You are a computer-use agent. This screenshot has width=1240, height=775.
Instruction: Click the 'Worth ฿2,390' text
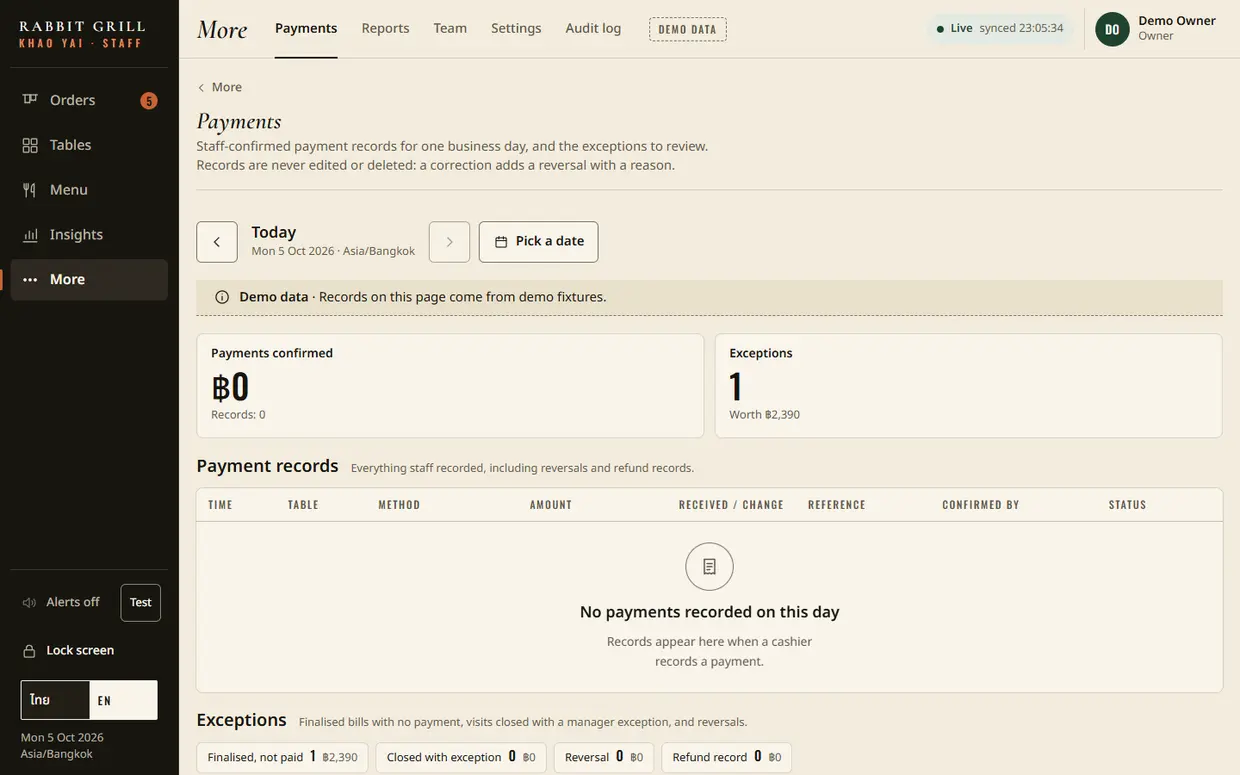[764, 415]
